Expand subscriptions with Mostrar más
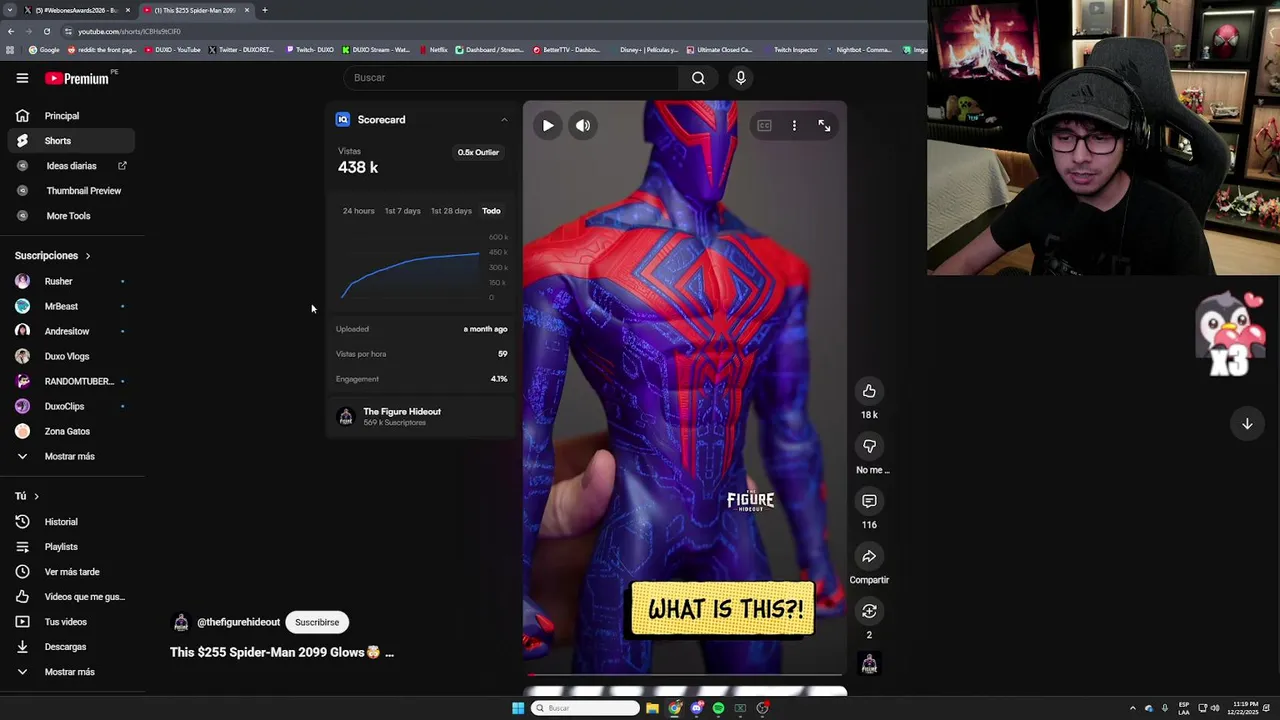The width and height of the screenshot is (1280, 720). point(72,456)
